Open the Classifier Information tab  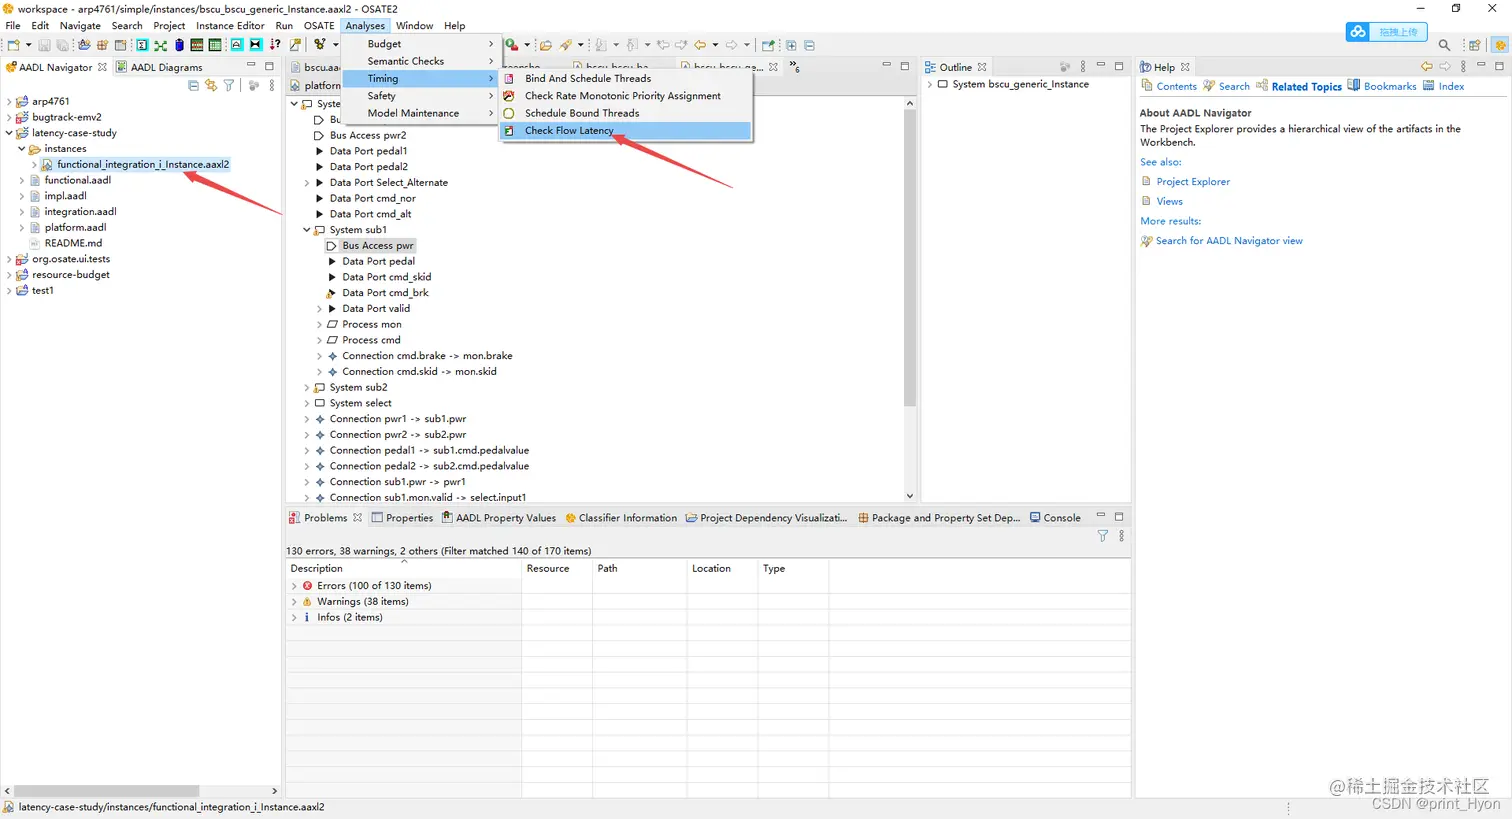(x=620, y=518)
